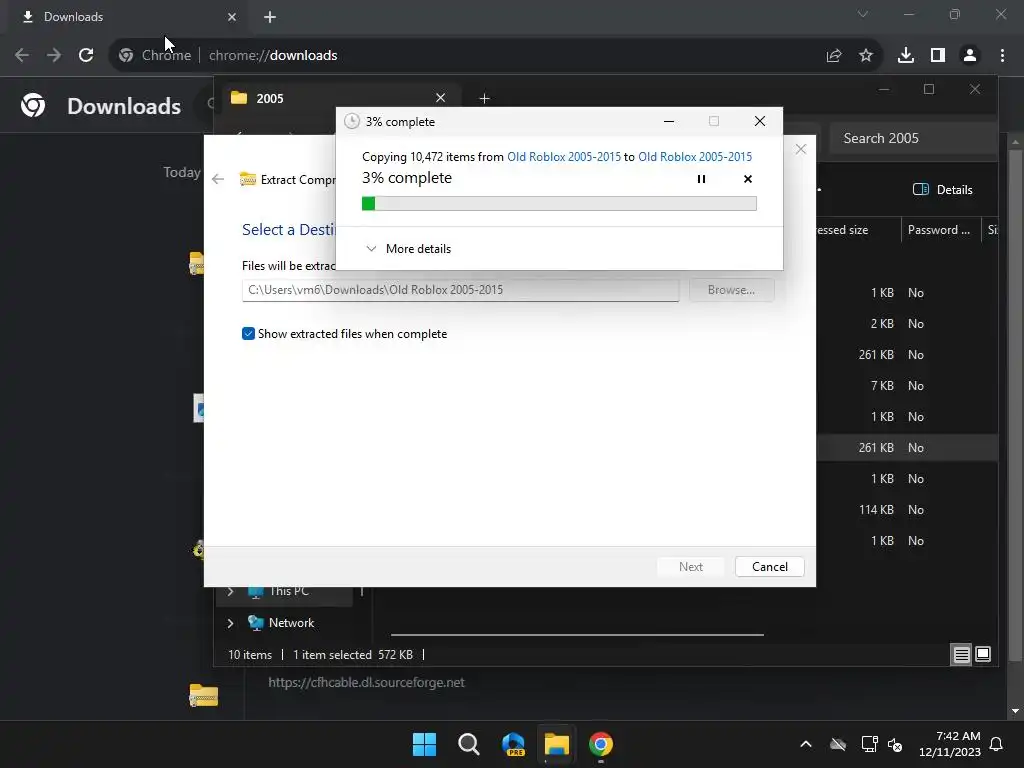Open the Chrome three-dot menu
The width and height of the screenshot is (1024, 768).
(1002, 56)
